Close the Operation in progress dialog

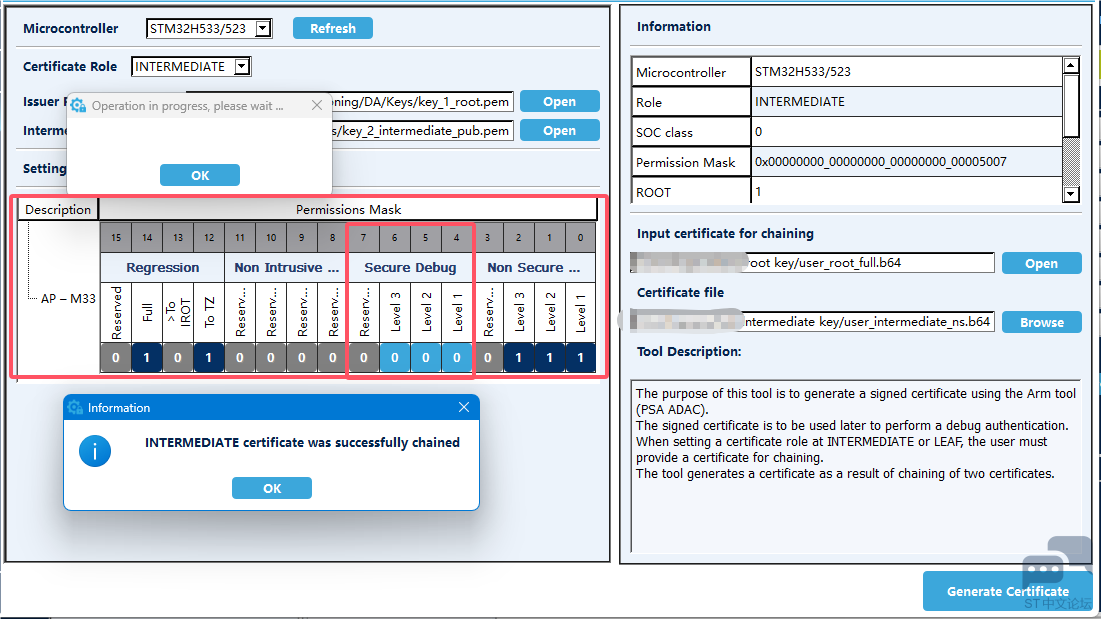pos(317,105)
